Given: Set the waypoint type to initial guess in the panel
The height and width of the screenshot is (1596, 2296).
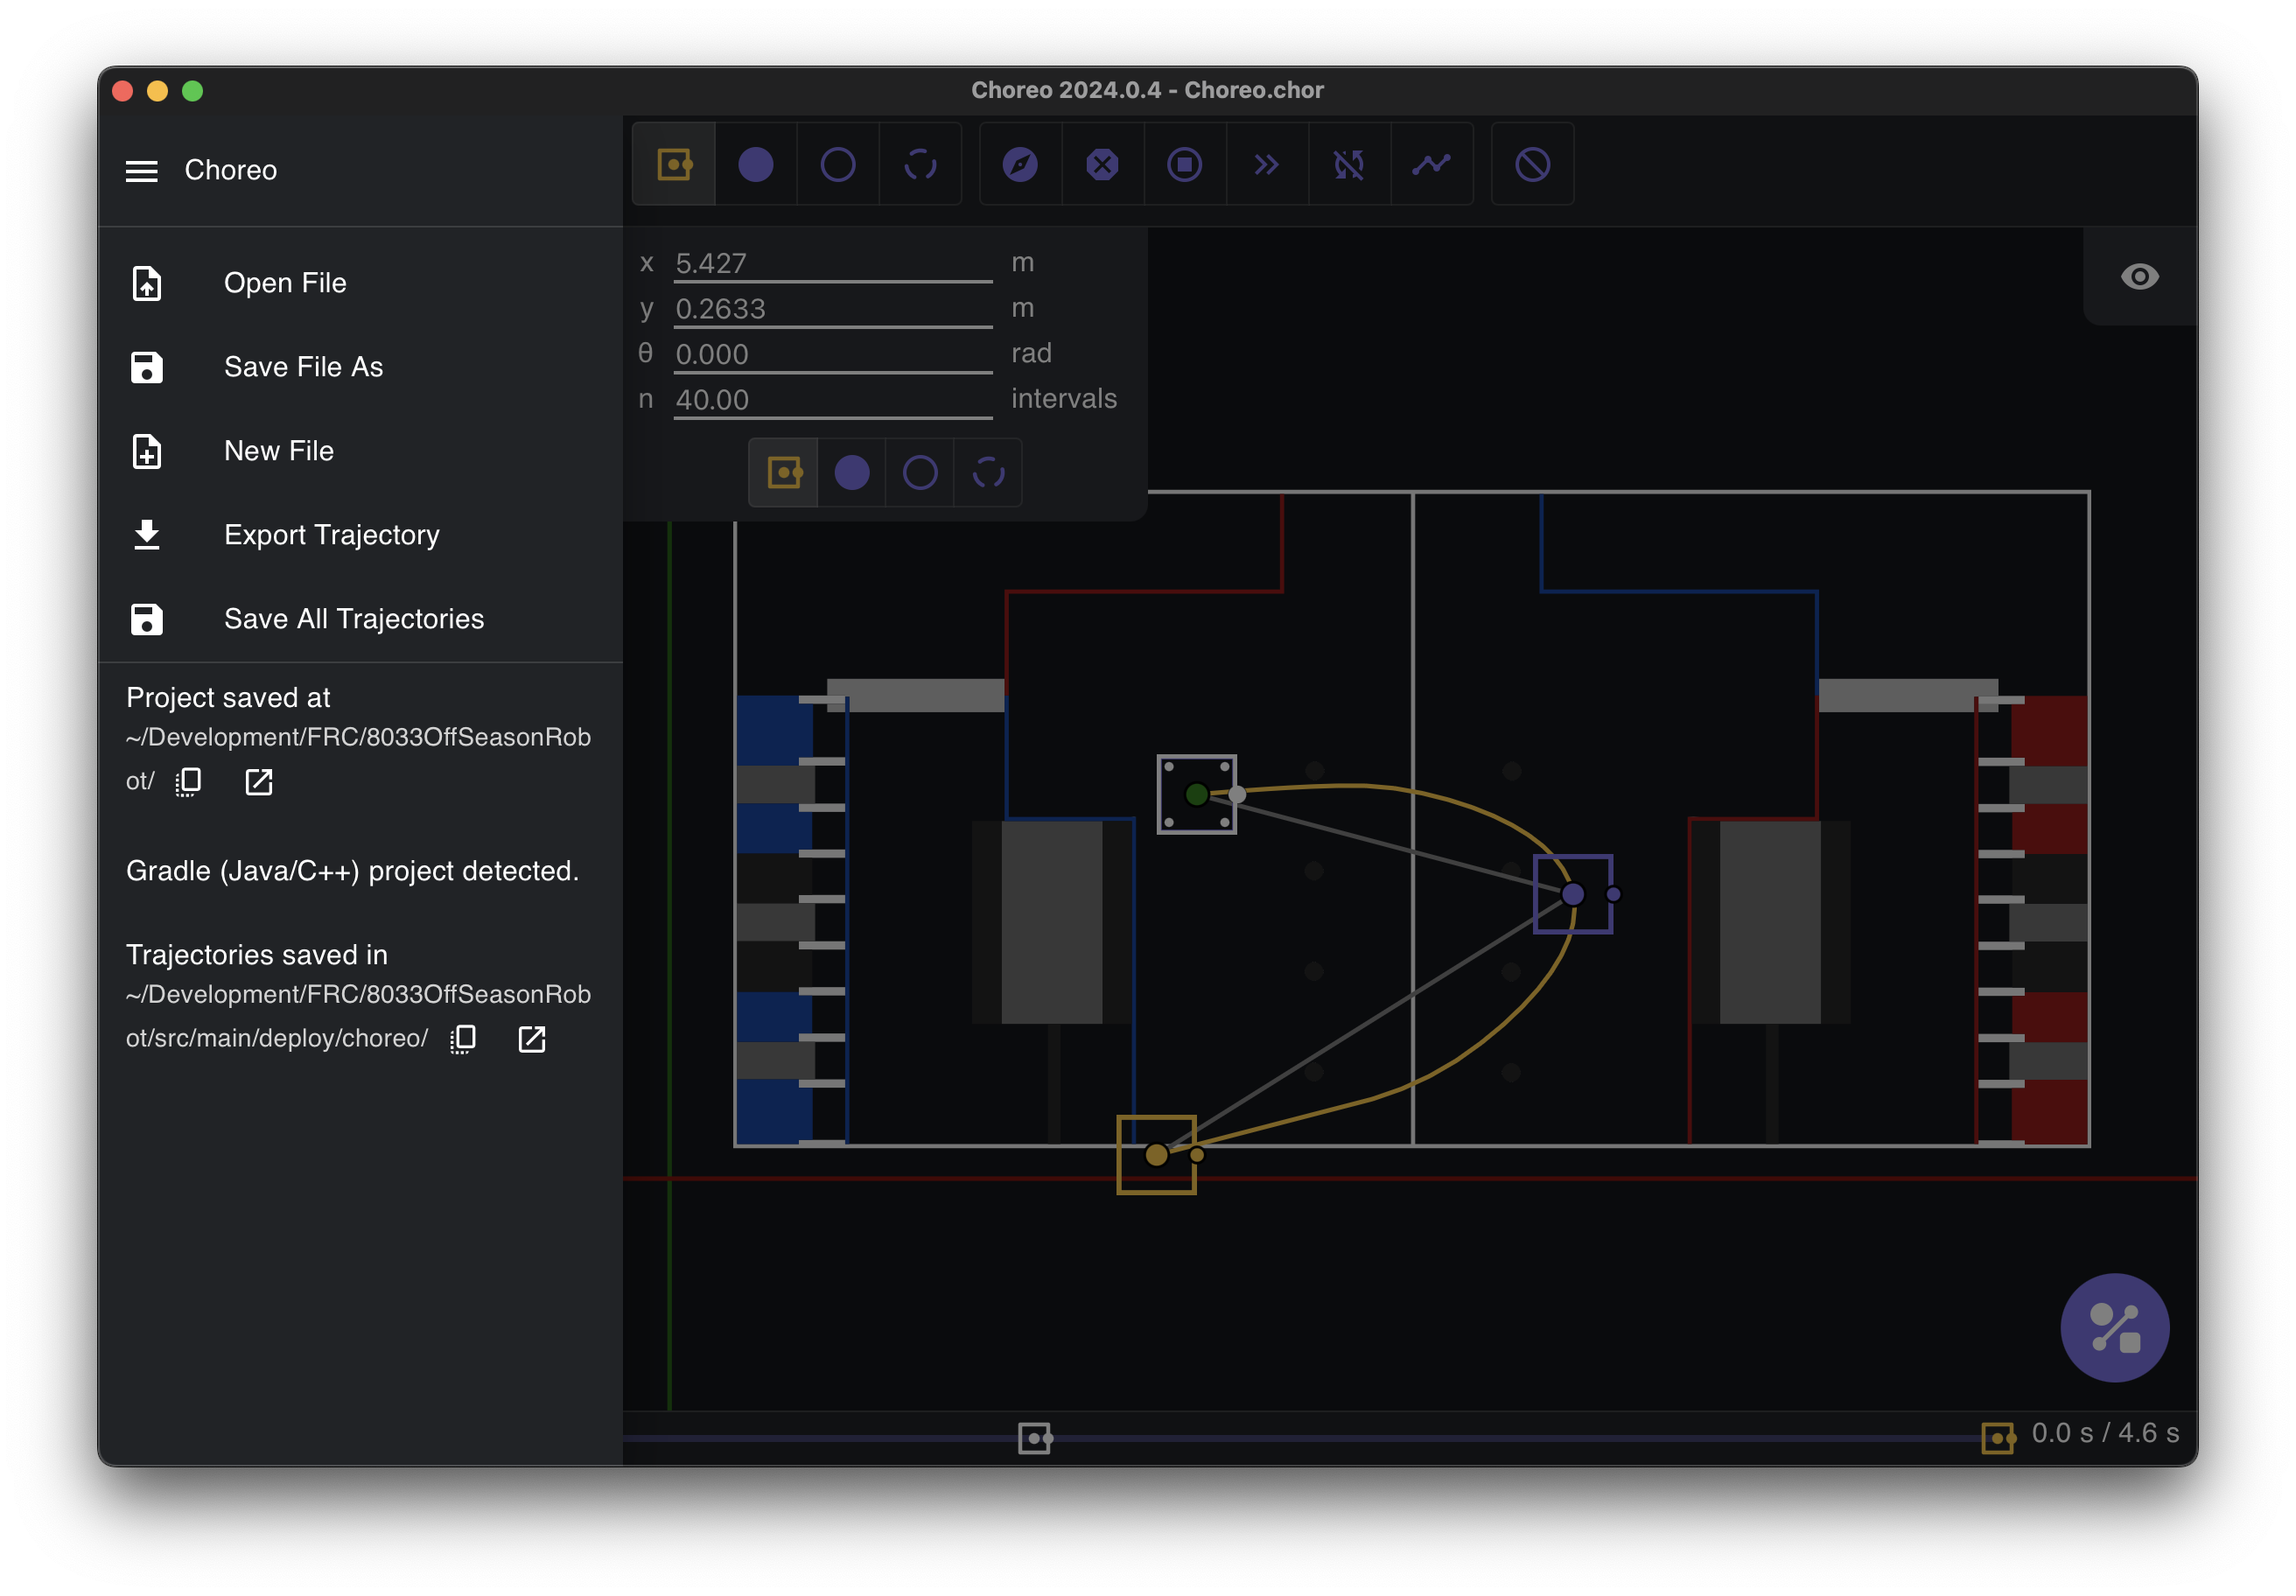Looking at the screenshot, I should 988,472.
